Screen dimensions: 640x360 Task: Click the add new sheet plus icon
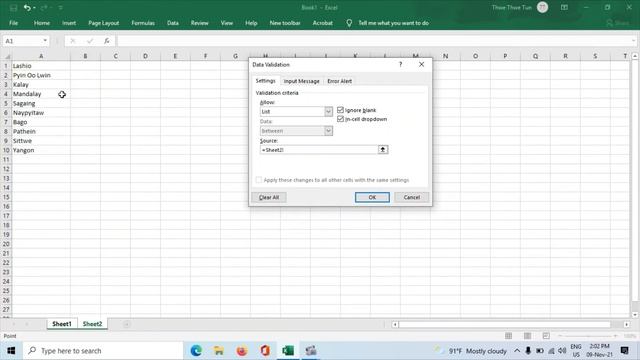[127, 324]
